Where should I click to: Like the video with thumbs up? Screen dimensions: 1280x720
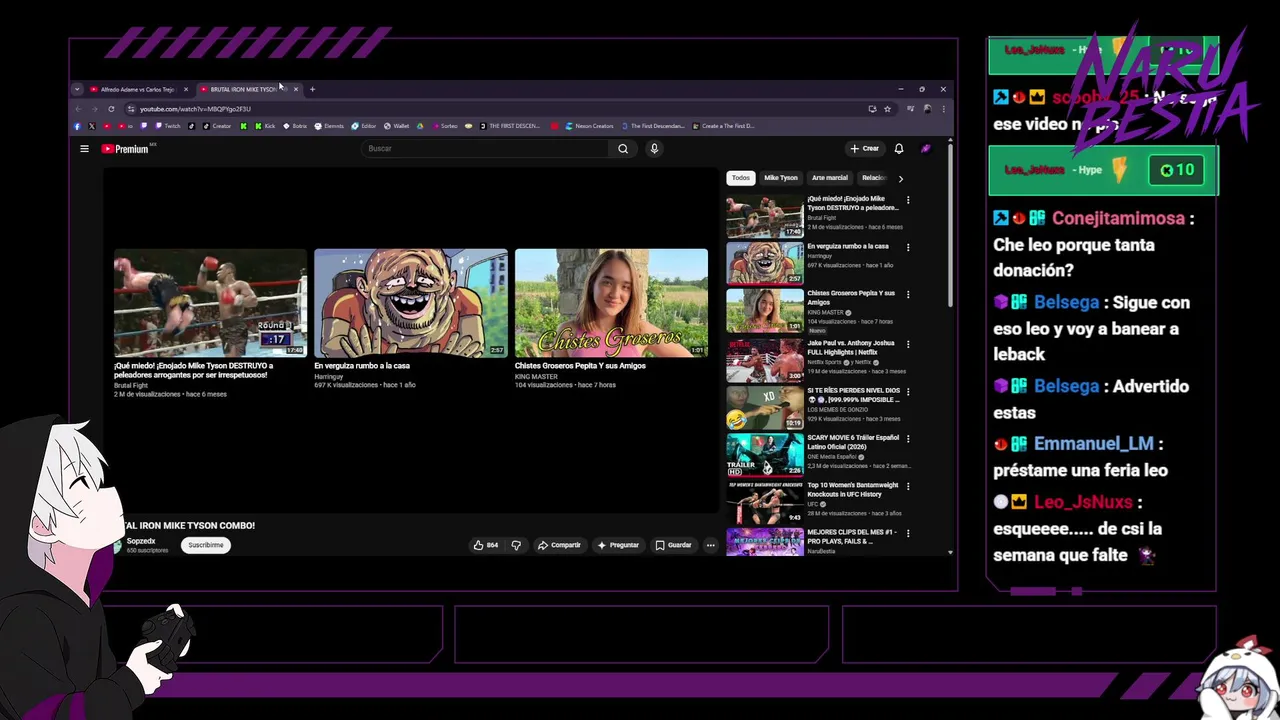[486, 545]
